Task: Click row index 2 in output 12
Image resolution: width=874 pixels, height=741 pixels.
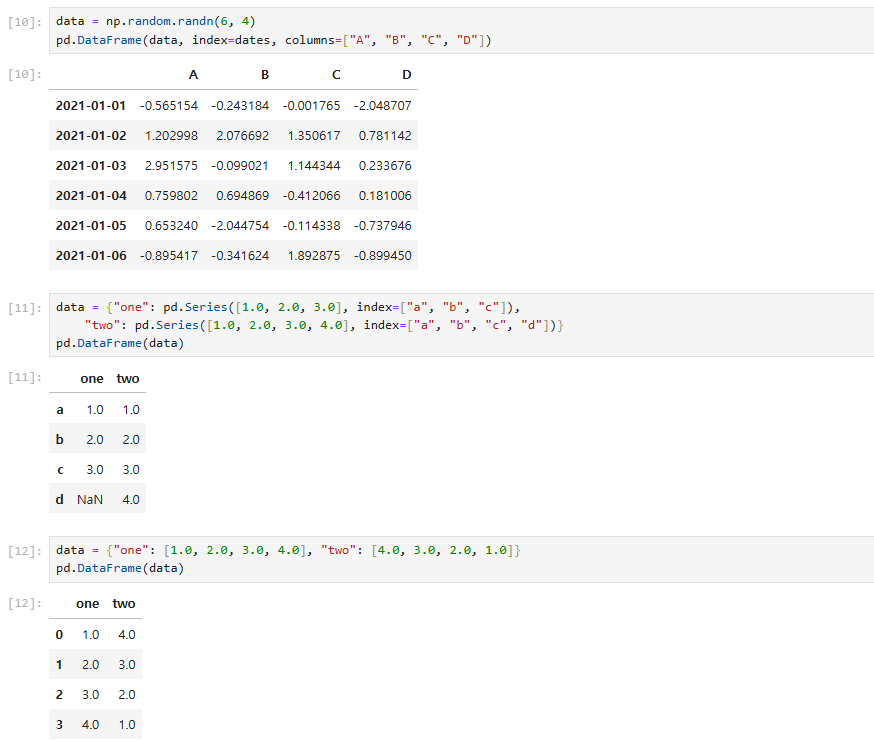Action: click(x=59, y=695)
